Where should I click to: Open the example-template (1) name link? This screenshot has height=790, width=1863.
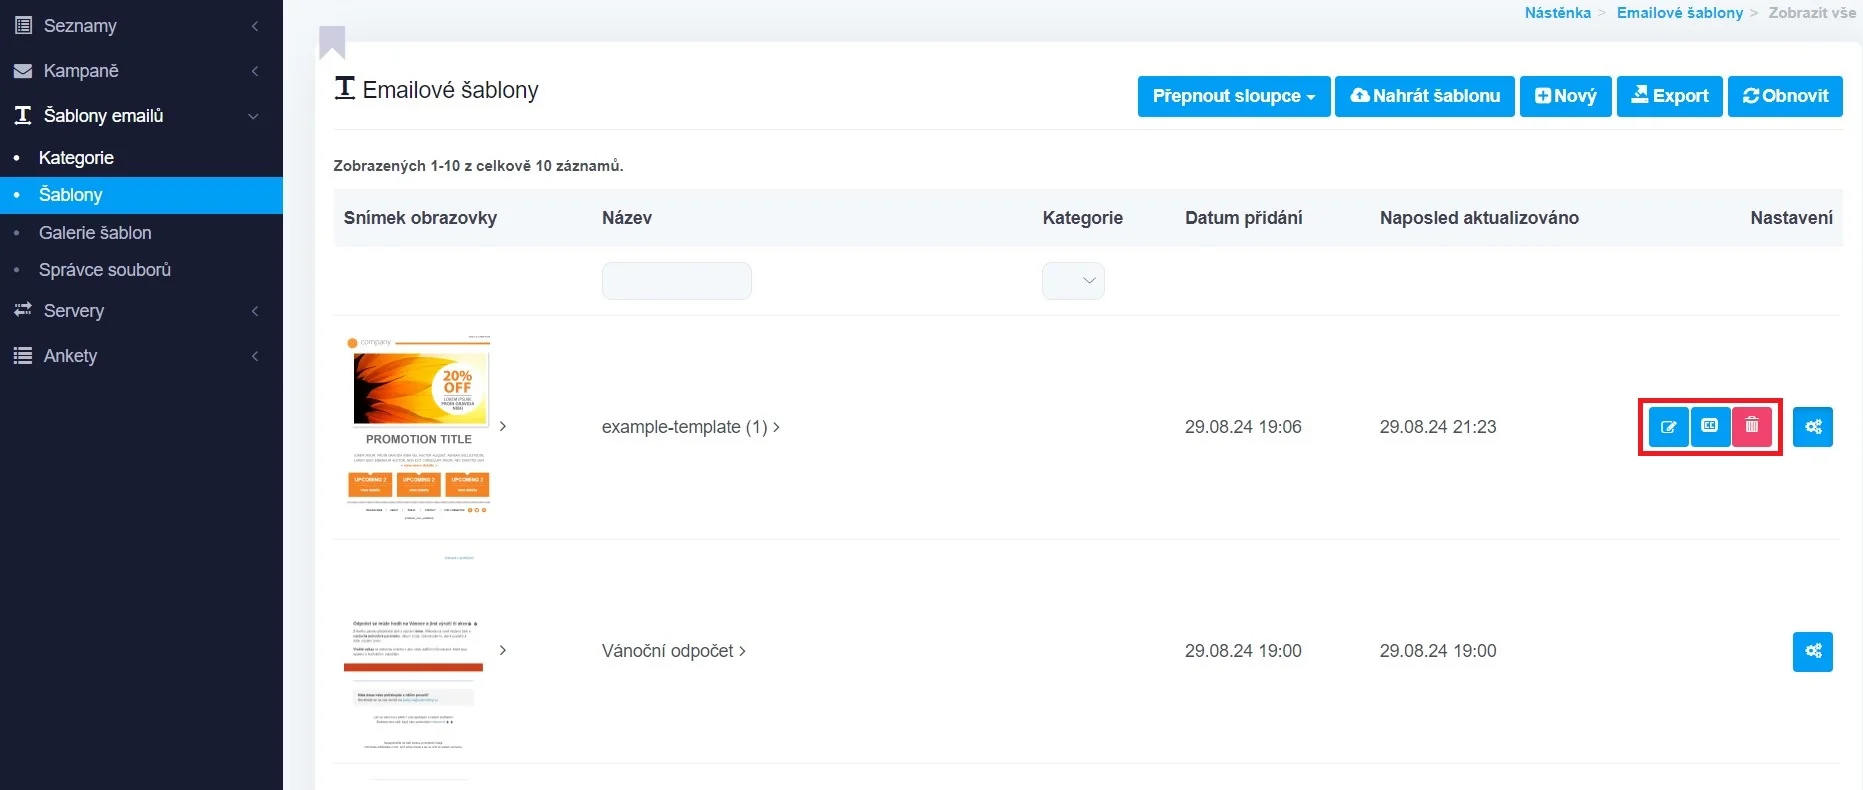(684, 427)
